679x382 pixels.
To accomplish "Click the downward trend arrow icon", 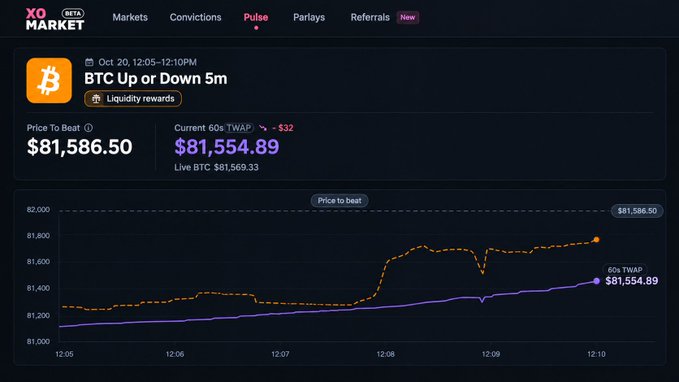I will [x=263, y=128].
